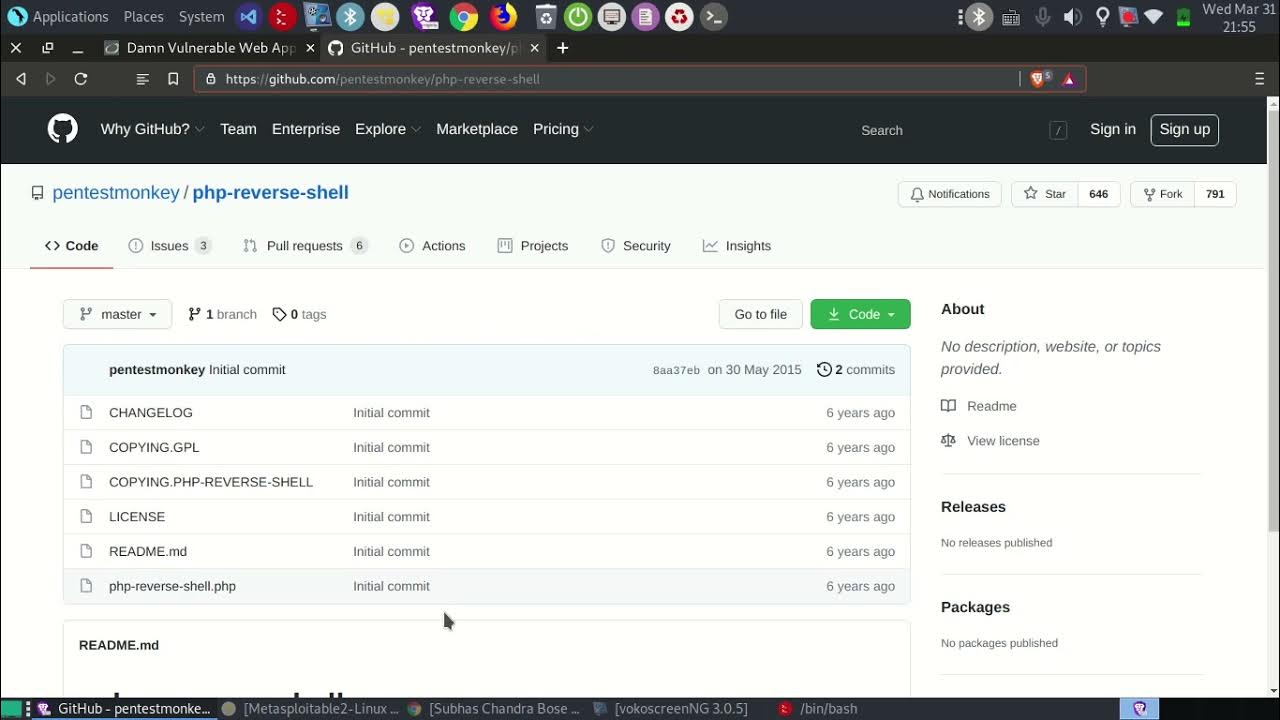Open the php-reverse-shell.php file
The height and width of the screenshot is (720, 1280).
(172, 586)
